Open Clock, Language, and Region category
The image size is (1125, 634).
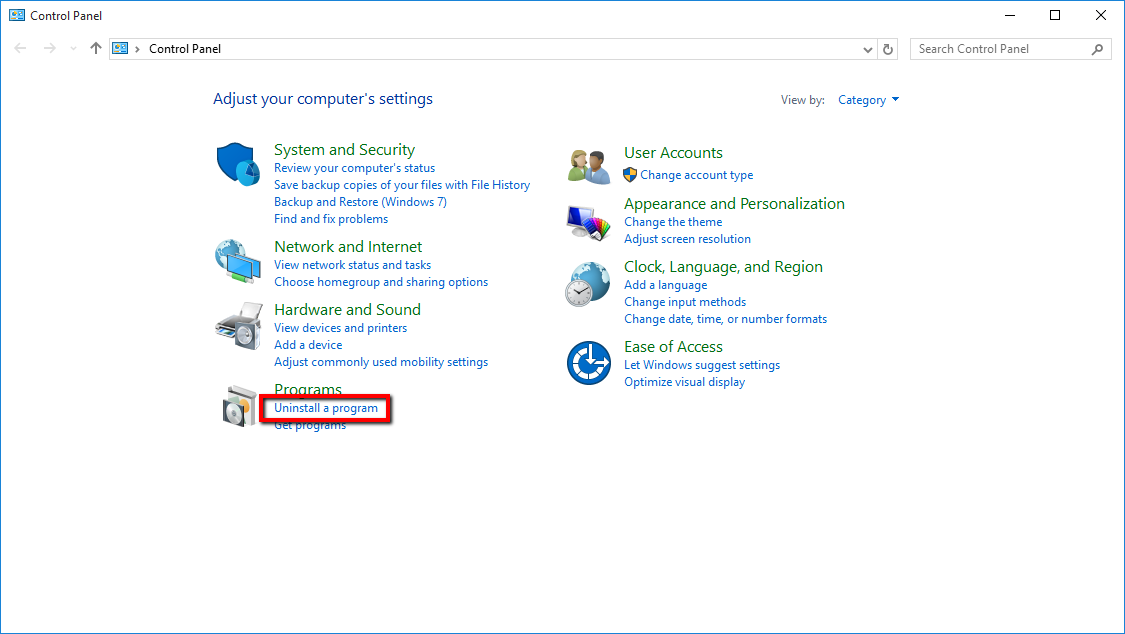coord(723,267)
